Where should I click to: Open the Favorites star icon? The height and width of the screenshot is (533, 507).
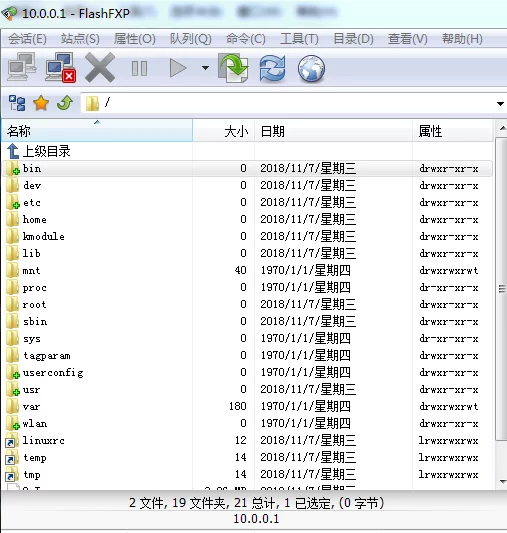click(x=41, y=103)
